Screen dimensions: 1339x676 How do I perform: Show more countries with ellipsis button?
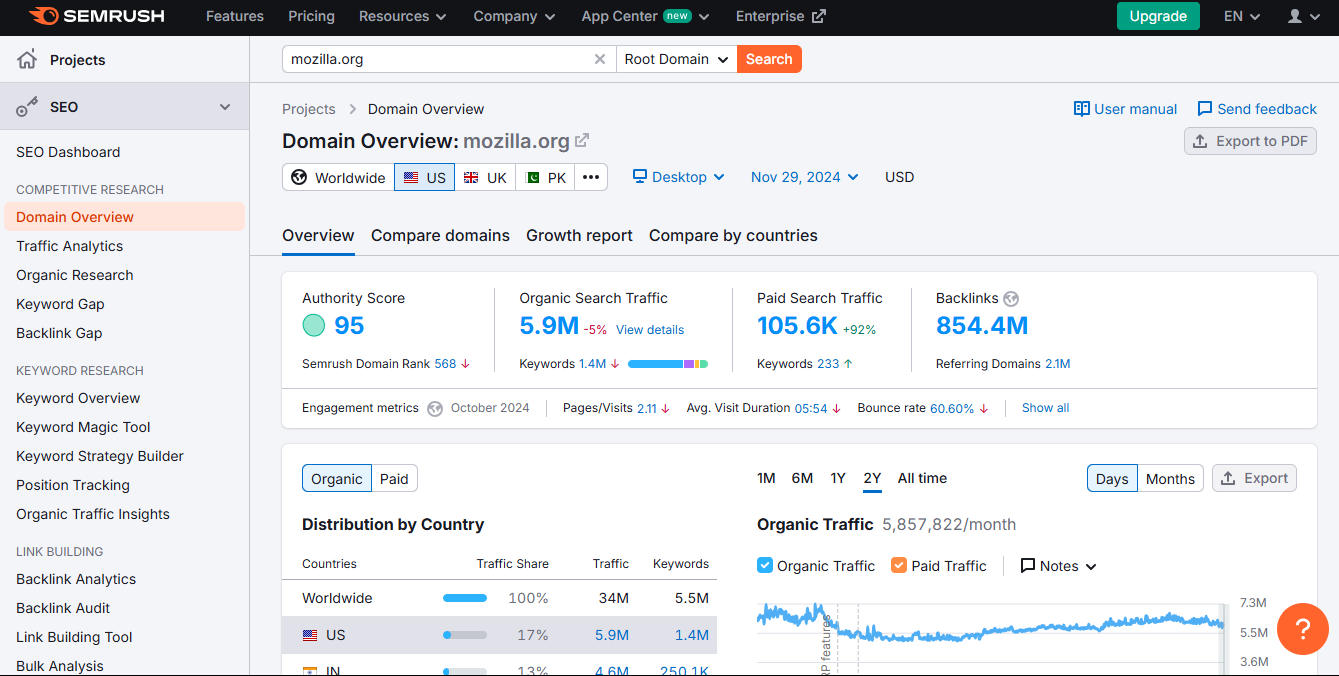click(x=591, y=177)
